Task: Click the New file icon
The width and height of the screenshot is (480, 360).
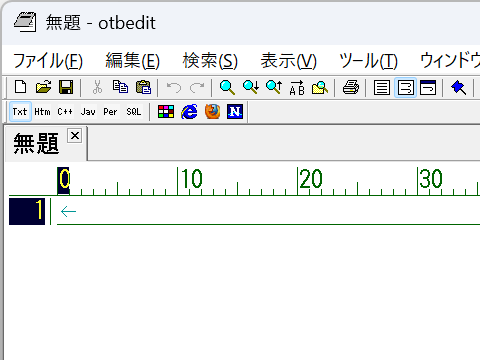Action: (x=21, y=87)
